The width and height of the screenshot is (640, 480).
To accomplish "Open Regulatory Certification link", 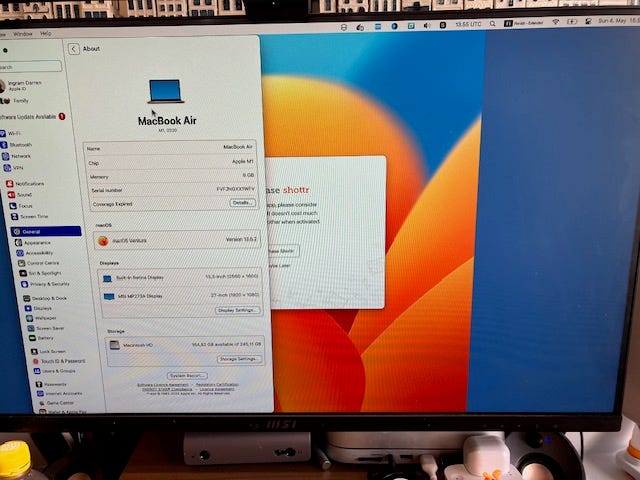I will click(217, 384).
